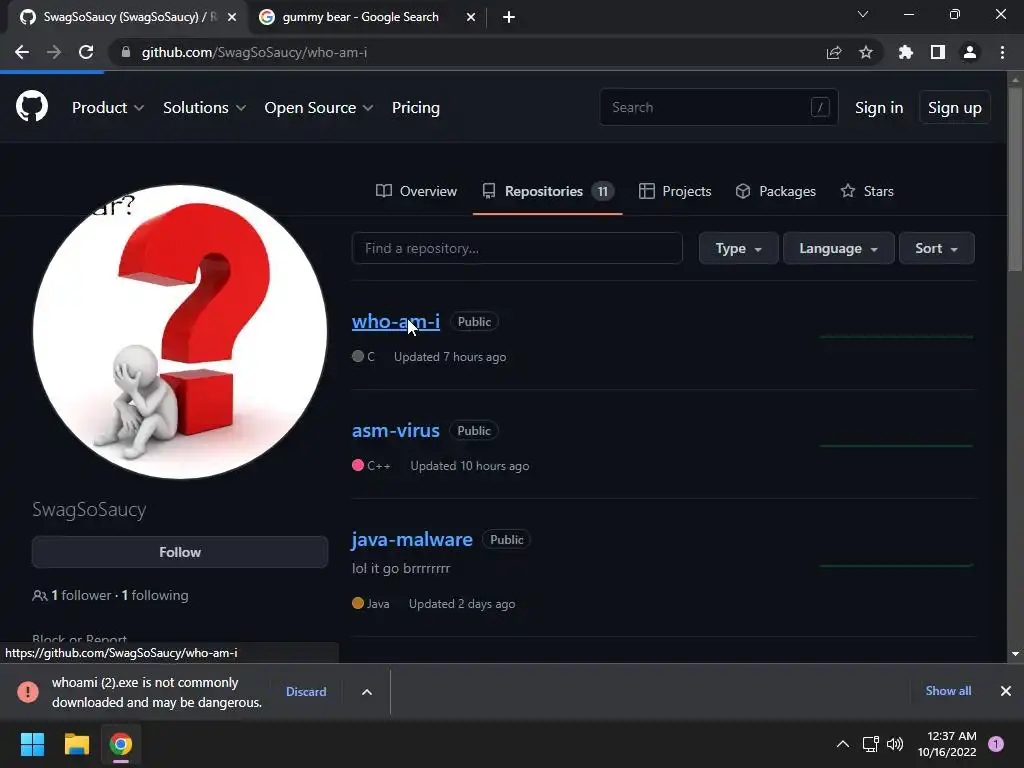This screenshot has width=1024, height=768.
Task: Click the Chrome icon in the taskbar
Action: (x=120, y=744)
